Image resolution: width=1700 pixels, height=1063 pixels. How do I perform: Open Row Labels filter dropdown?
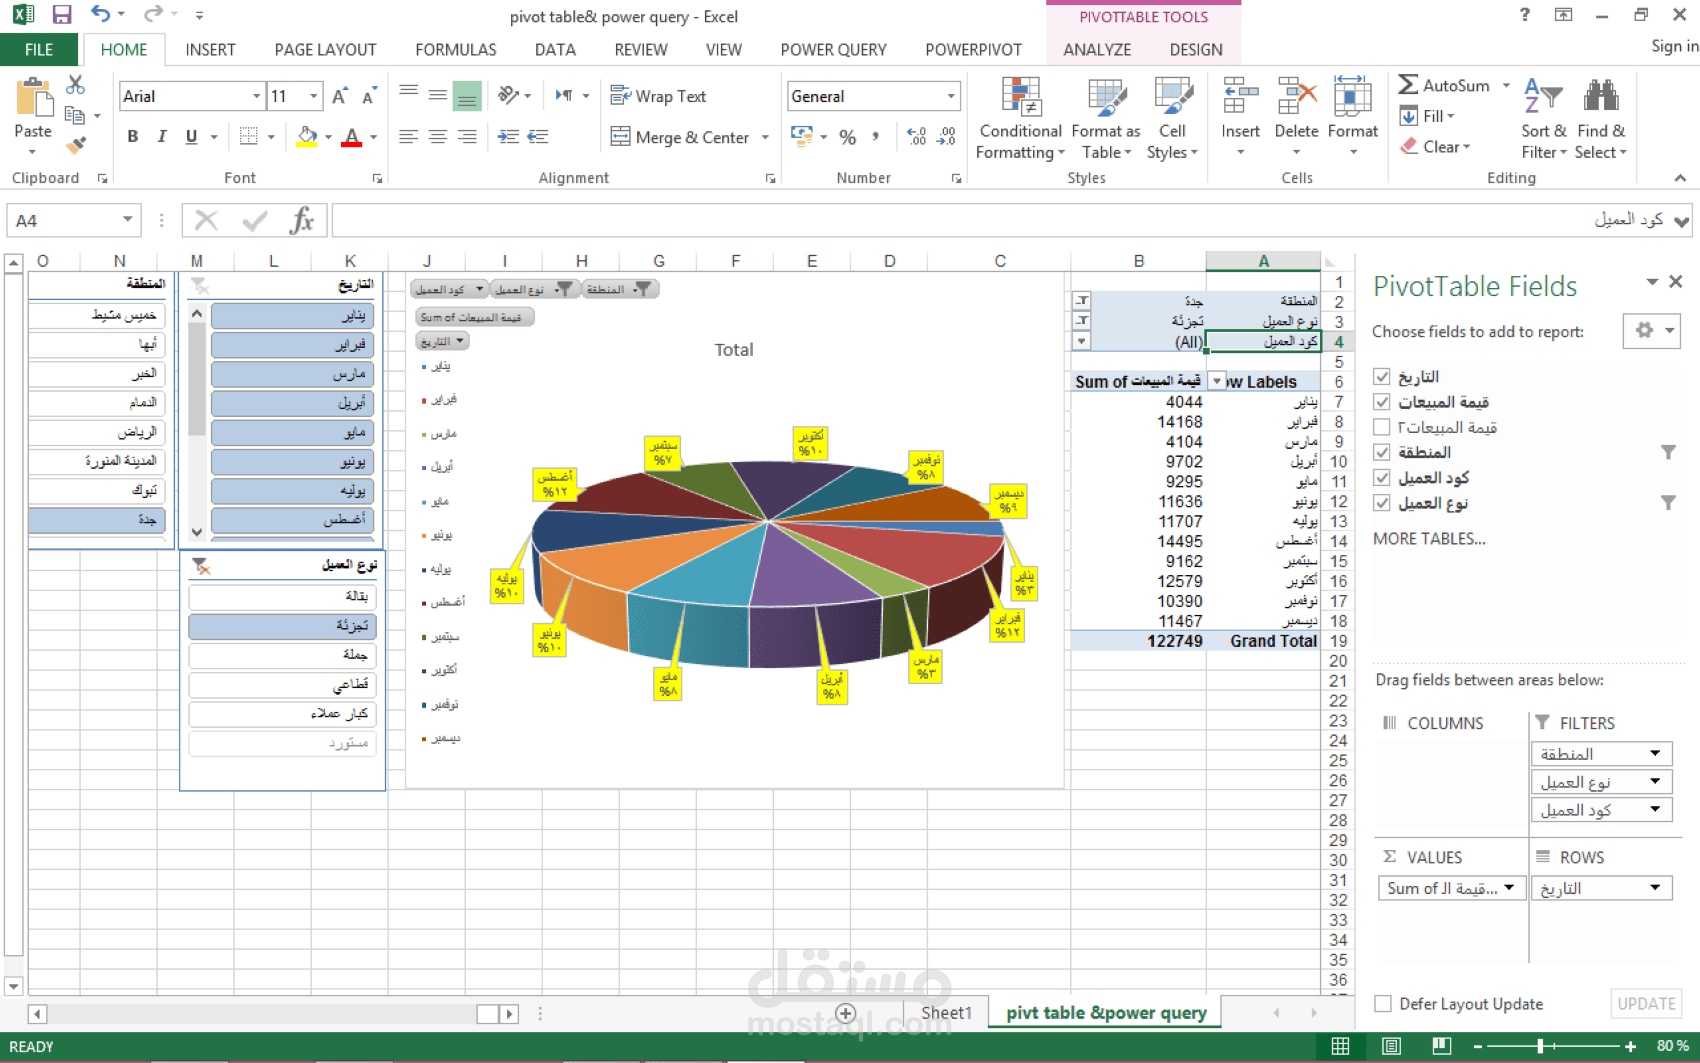(x=1217, y=381)
